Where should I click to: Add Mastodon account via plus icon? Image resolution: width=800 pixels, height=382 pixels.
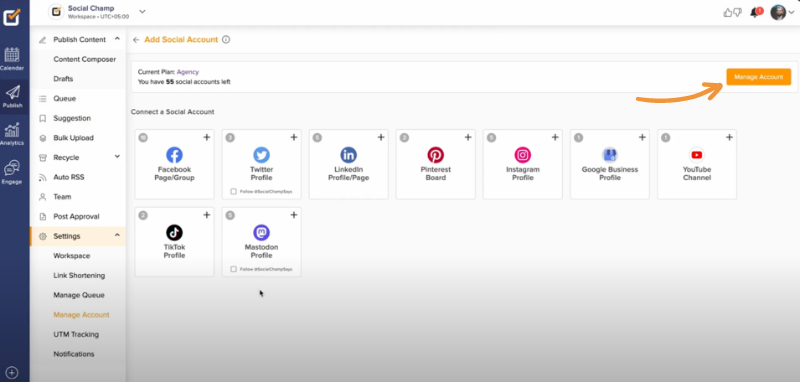click(294, 215)
